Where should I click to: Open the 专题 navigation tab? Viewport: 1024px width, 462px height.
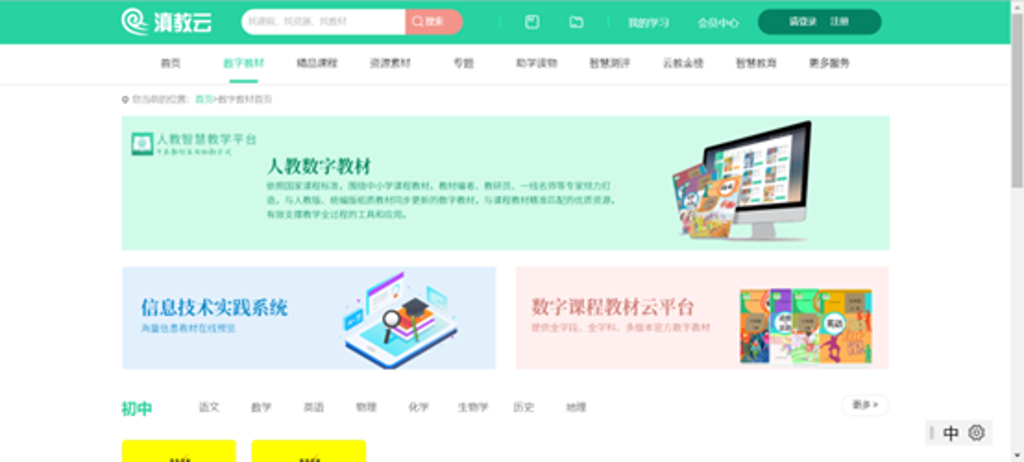point(463,63)
